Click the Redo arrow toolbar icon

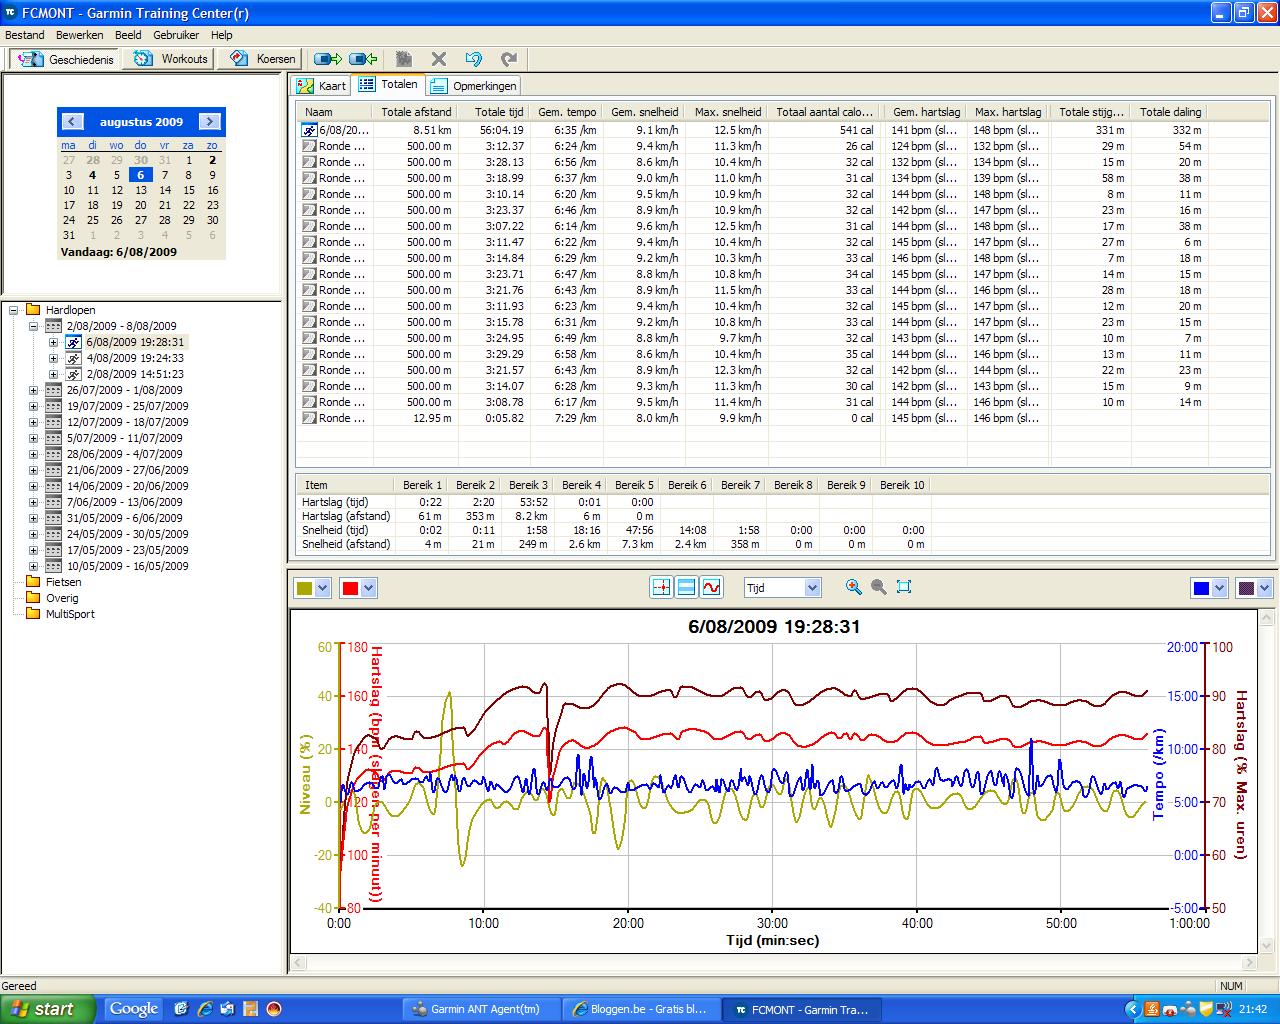point(509,59)
